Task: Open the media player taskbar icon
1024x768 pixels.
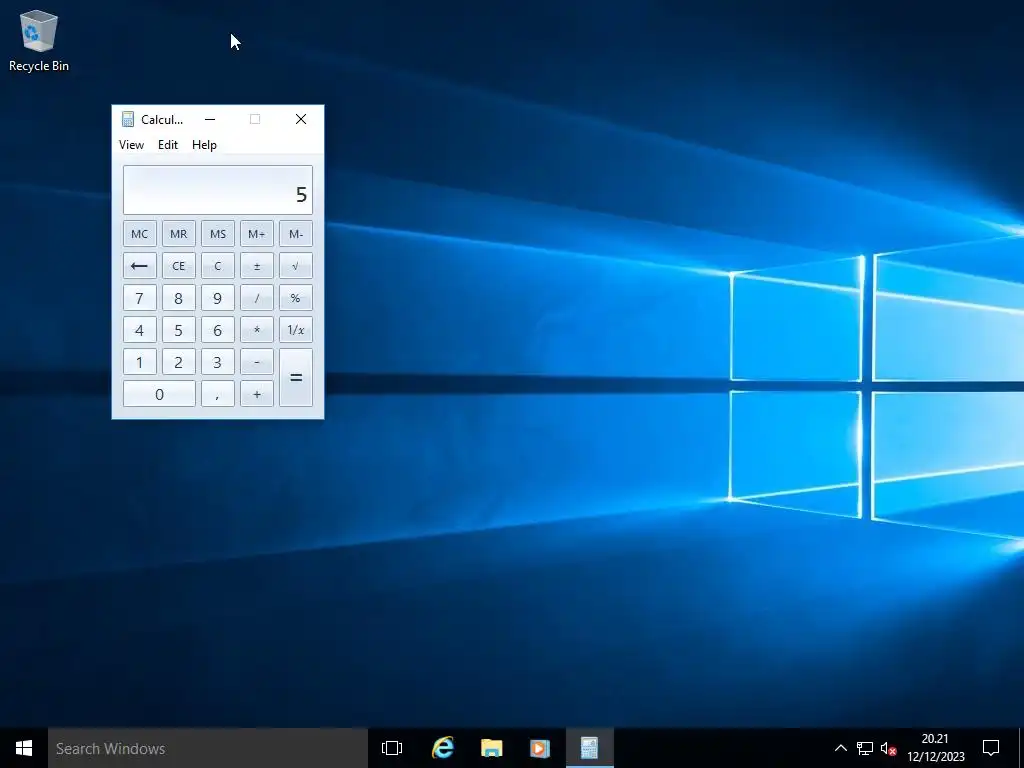Action: coord(540,748)
